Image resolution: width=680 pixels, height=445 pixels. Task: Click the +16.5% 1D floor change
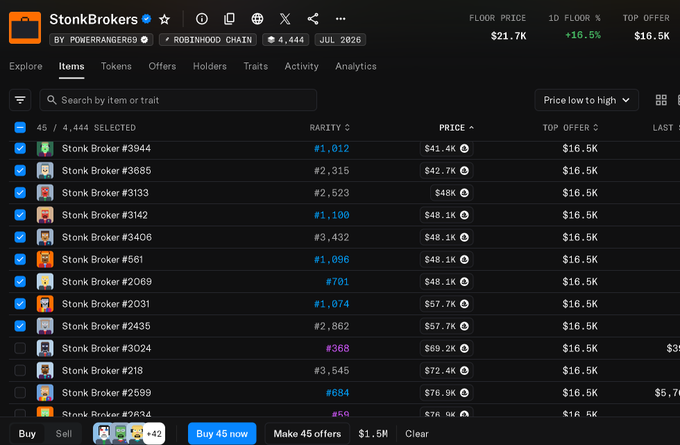pyautogui.click(x=583, y=35)
